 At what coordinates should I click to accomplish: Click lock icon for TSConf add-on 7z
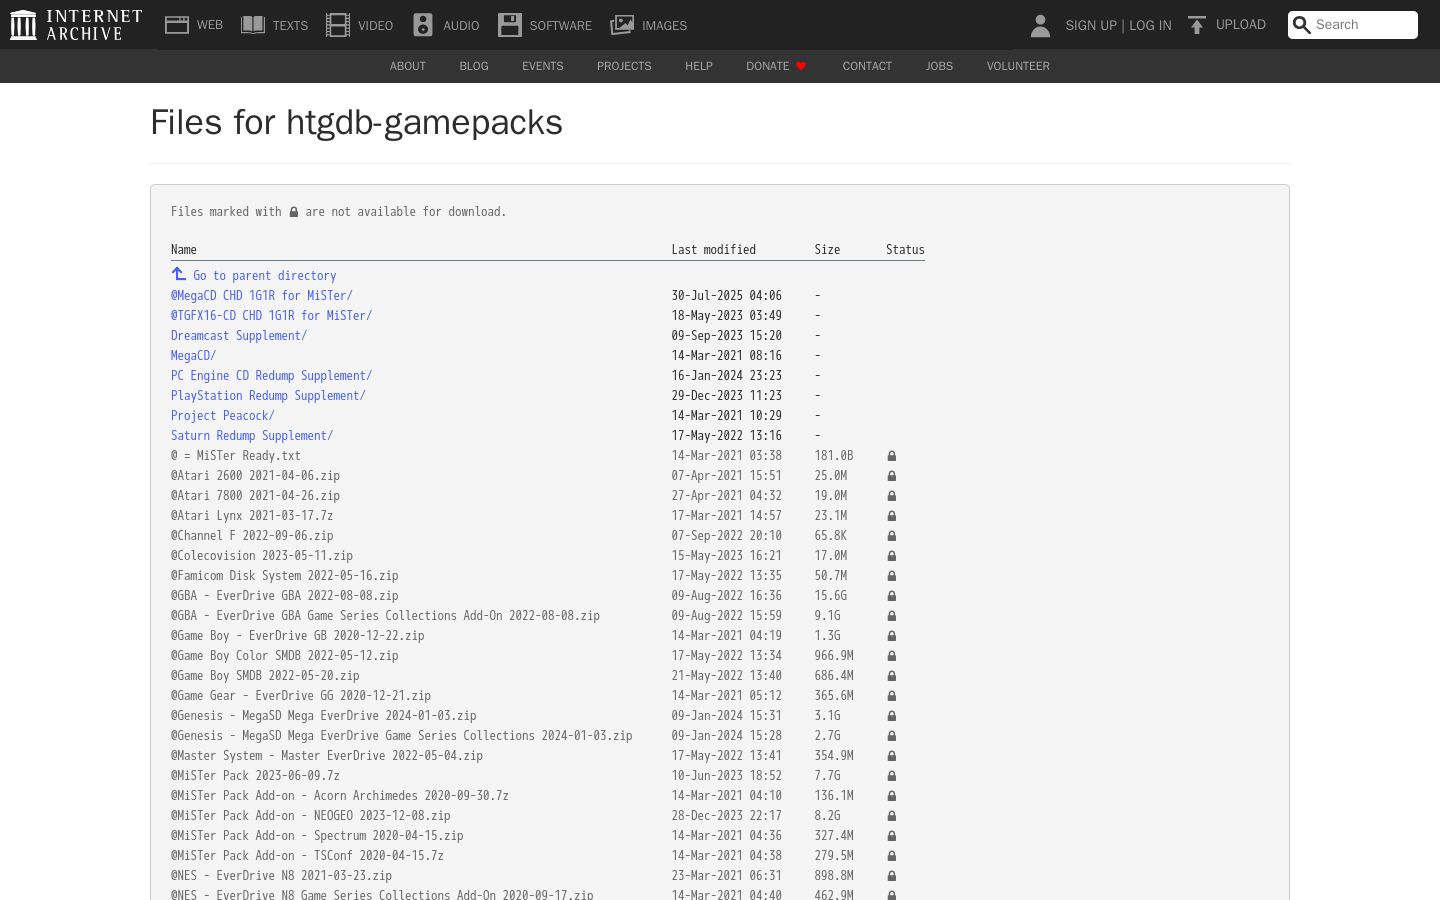tap(892, 856)
